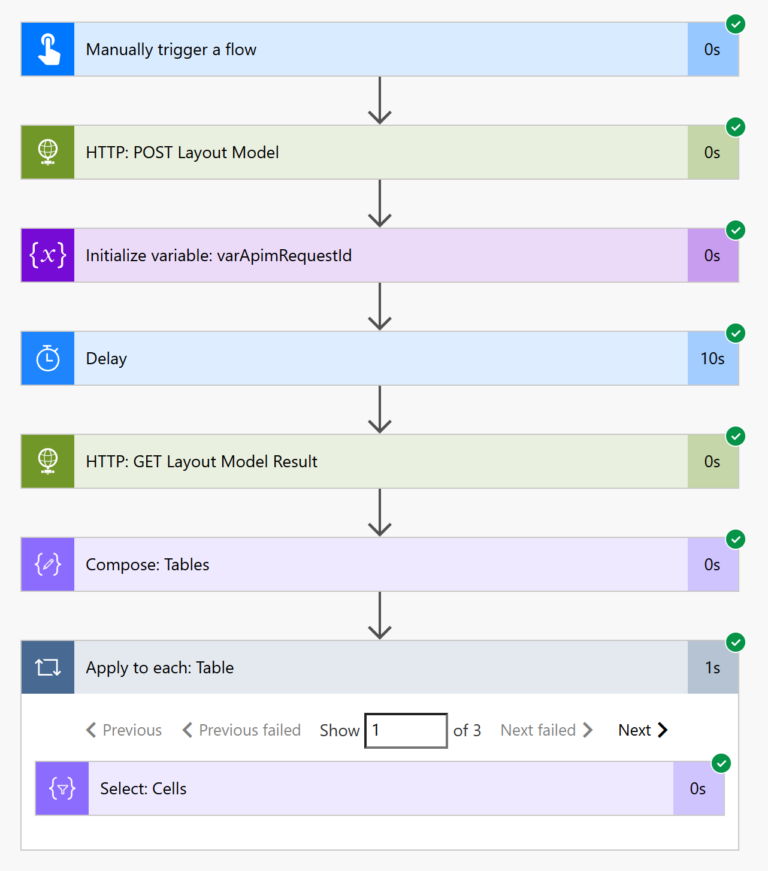Go to Next iteration of the loop

pyautogui.click(x=642, y=730)
